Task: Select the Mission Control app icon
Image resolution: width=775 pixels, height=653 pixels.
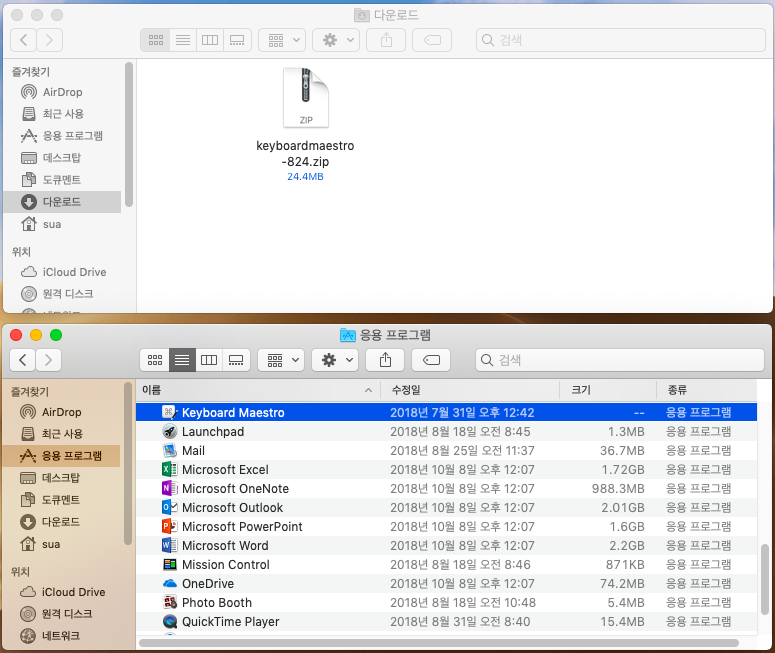Action: click(x=170, y=565)
